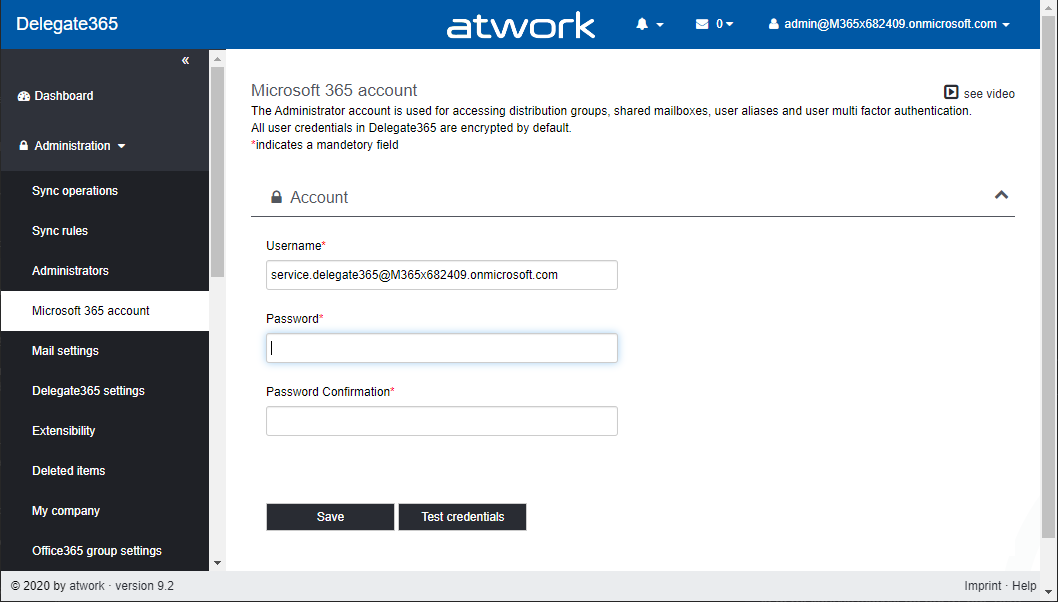The width and height of the screenshot is (1058, 602).
Task: Click the Help link in footer
Action: click(1024, 586)
